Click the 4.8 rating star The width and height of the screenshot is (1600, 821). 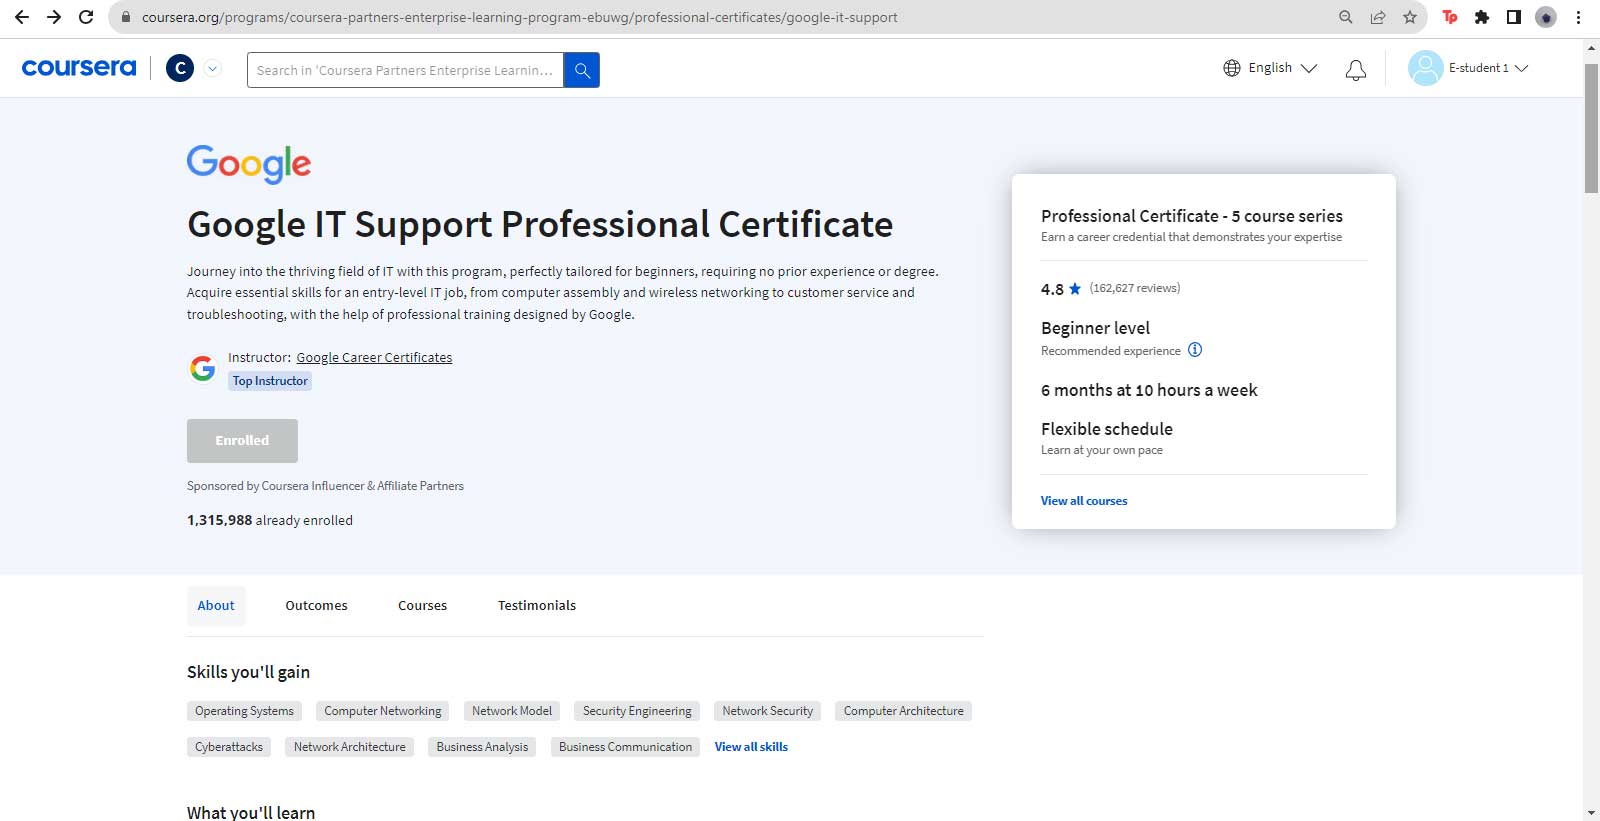click(1075, 289)
